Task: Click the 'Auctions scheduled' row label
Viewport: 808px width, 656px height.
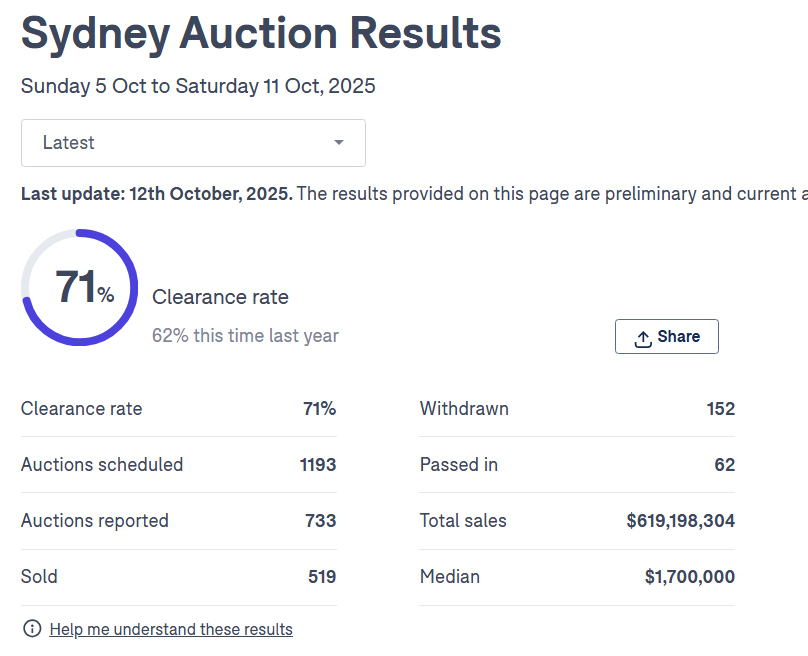Action: tap(102, 465)
